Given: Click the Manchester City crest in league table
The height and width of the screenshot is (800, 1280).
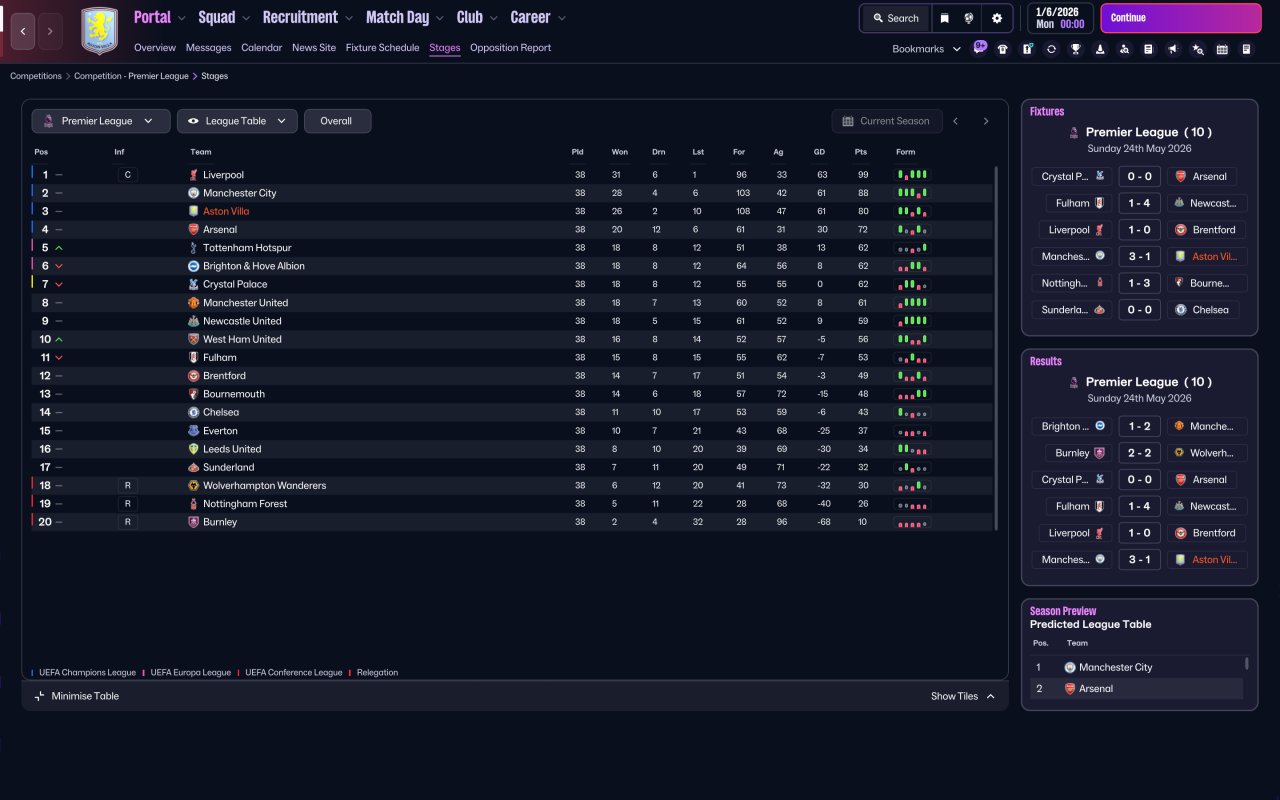Looking at the screenshot, I should [194, 193].
